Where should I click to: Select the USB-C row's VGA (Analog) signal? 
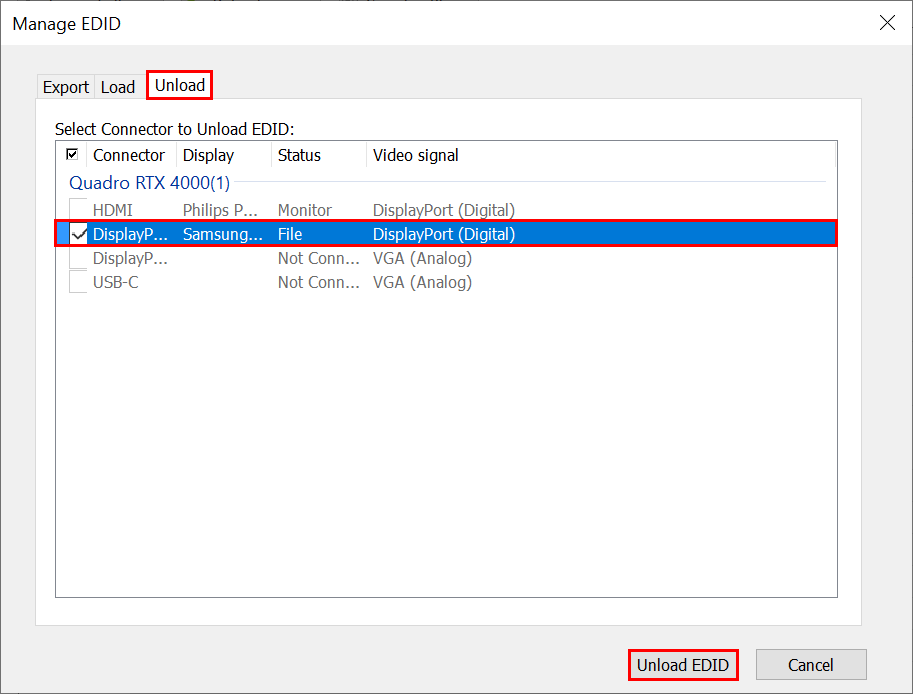pos(422,282)
